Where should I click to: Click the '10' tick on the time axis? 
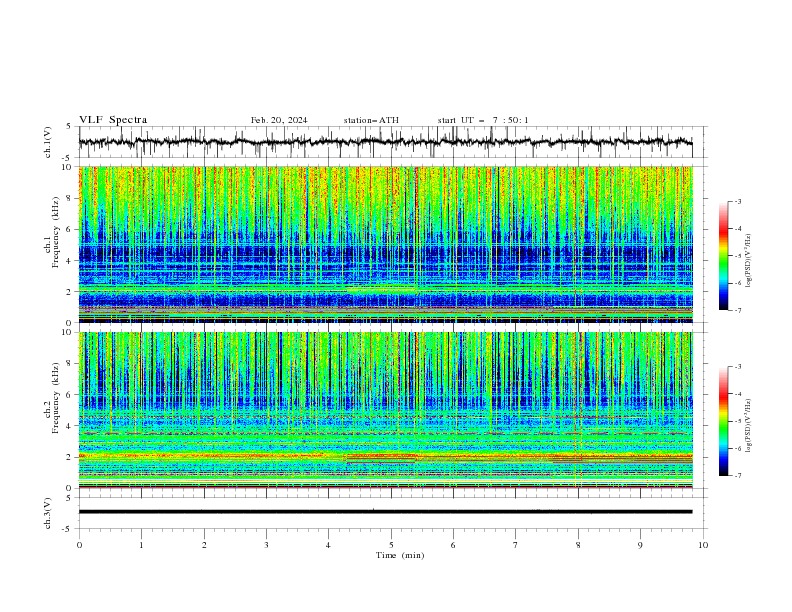[703, 545]
